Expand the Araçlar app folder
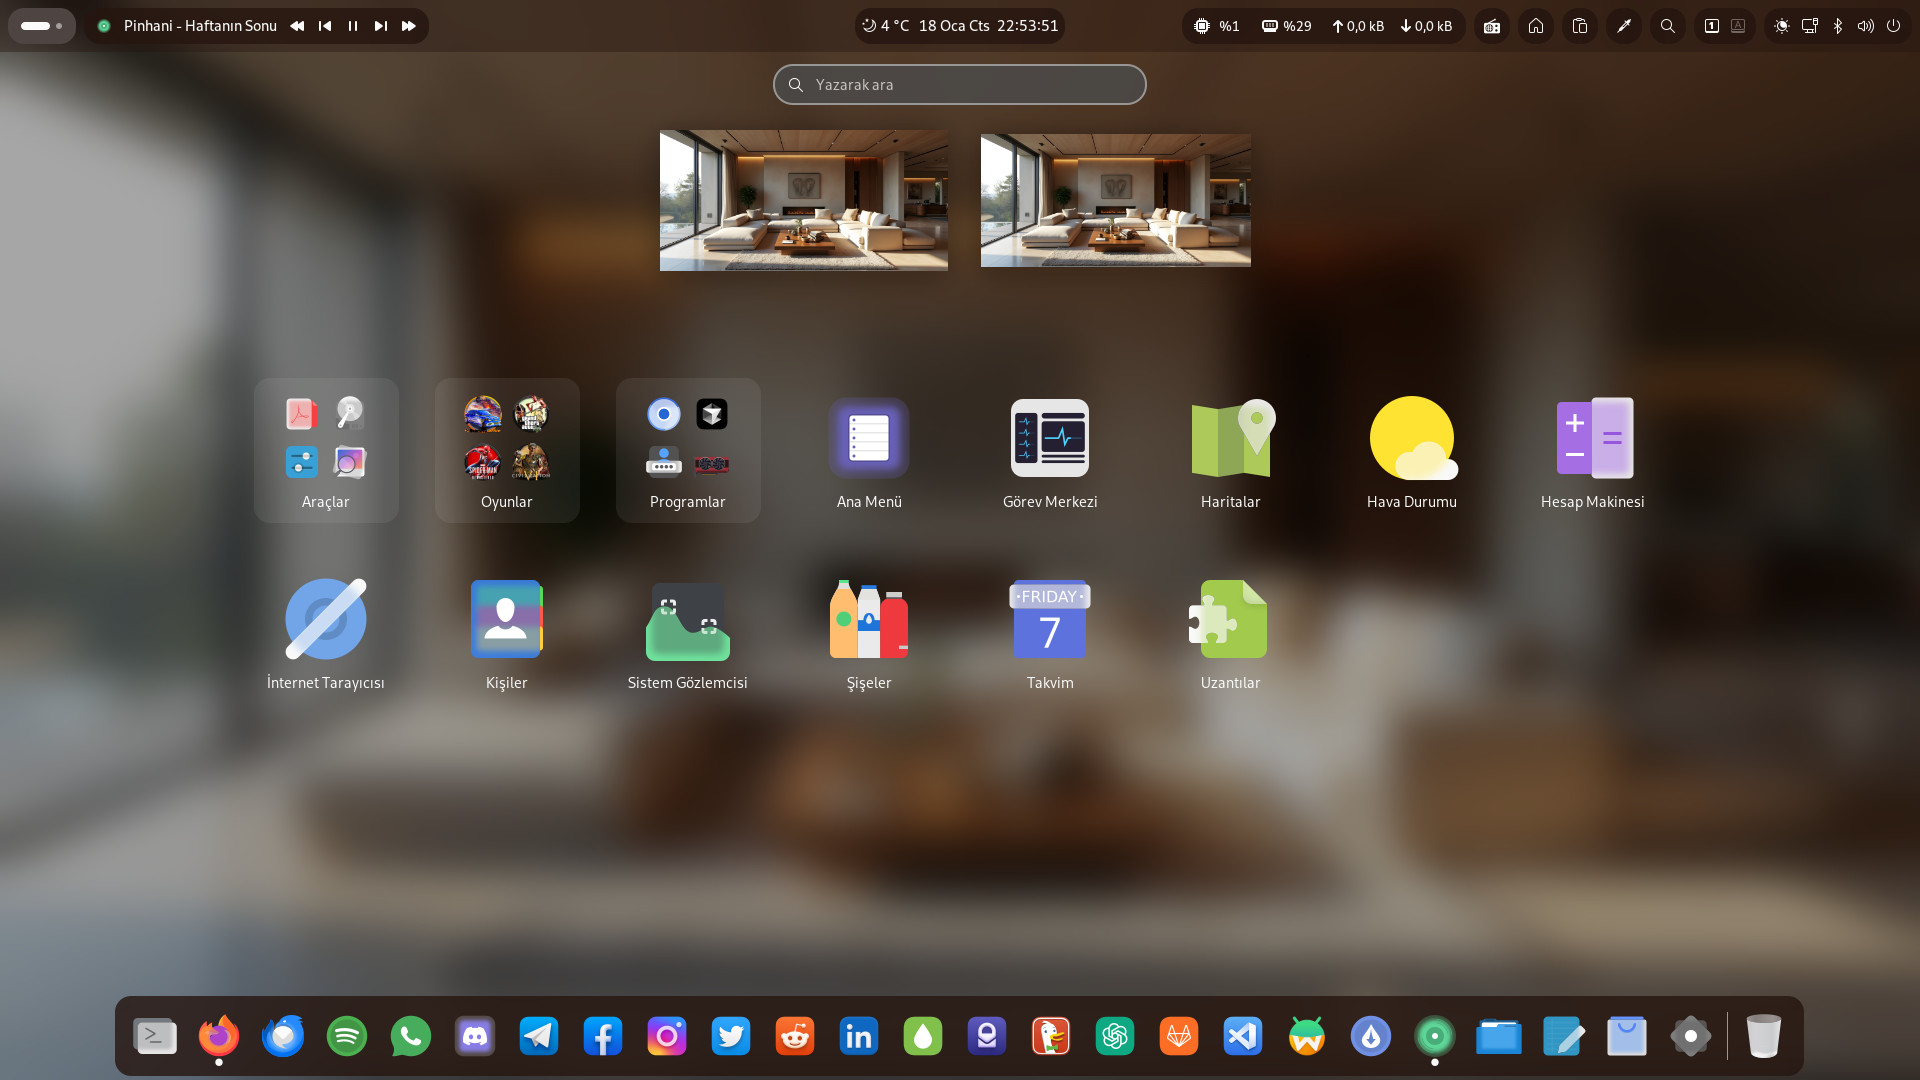Image resolution: width=1920 pixels, height=1080 pixels. point(326,450)
